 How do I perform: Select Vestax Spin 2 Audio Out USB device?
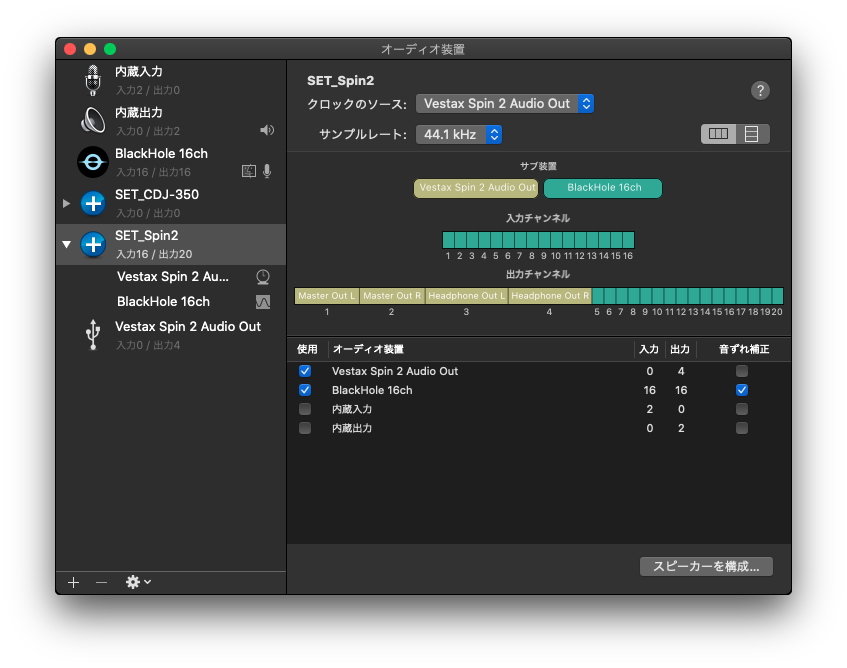click(171, 335)
